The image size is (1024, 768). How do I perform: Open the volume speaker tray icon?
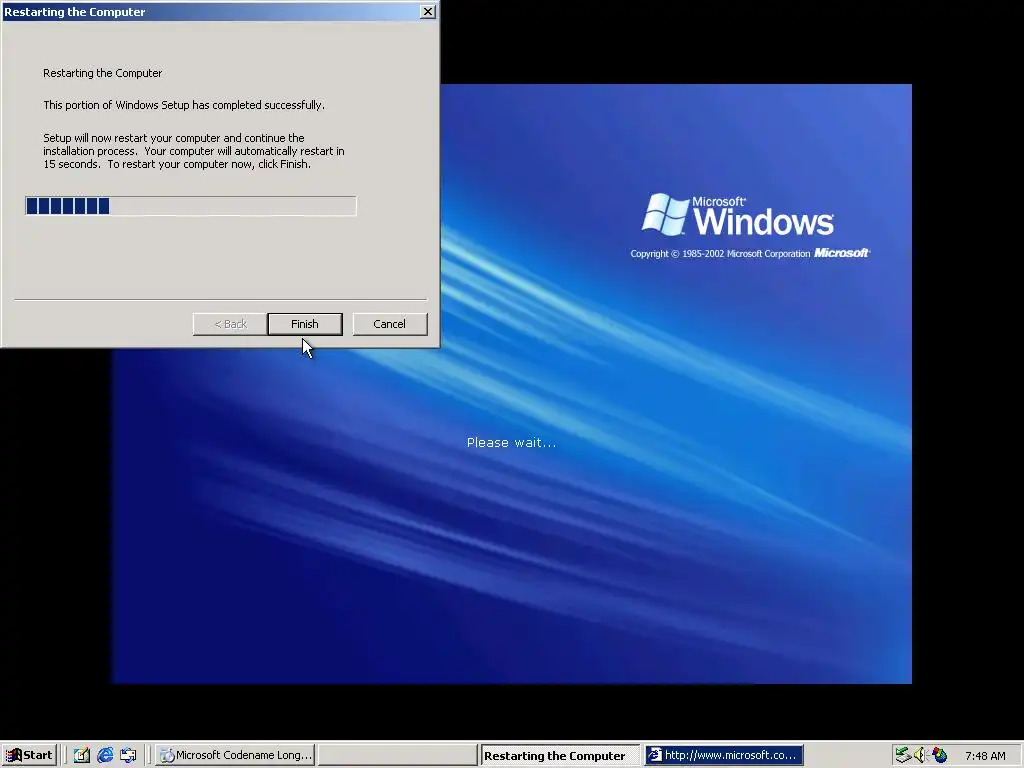pos(921,756)
